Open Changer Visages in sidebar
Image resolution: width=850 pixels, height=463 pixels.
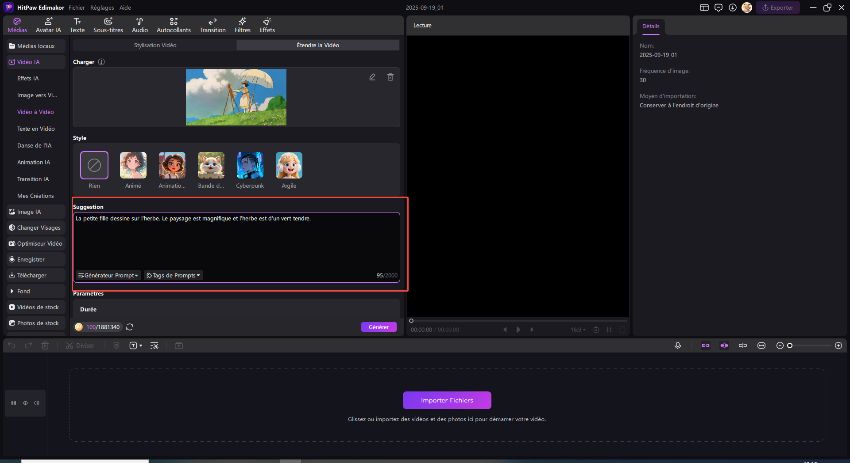36,228
